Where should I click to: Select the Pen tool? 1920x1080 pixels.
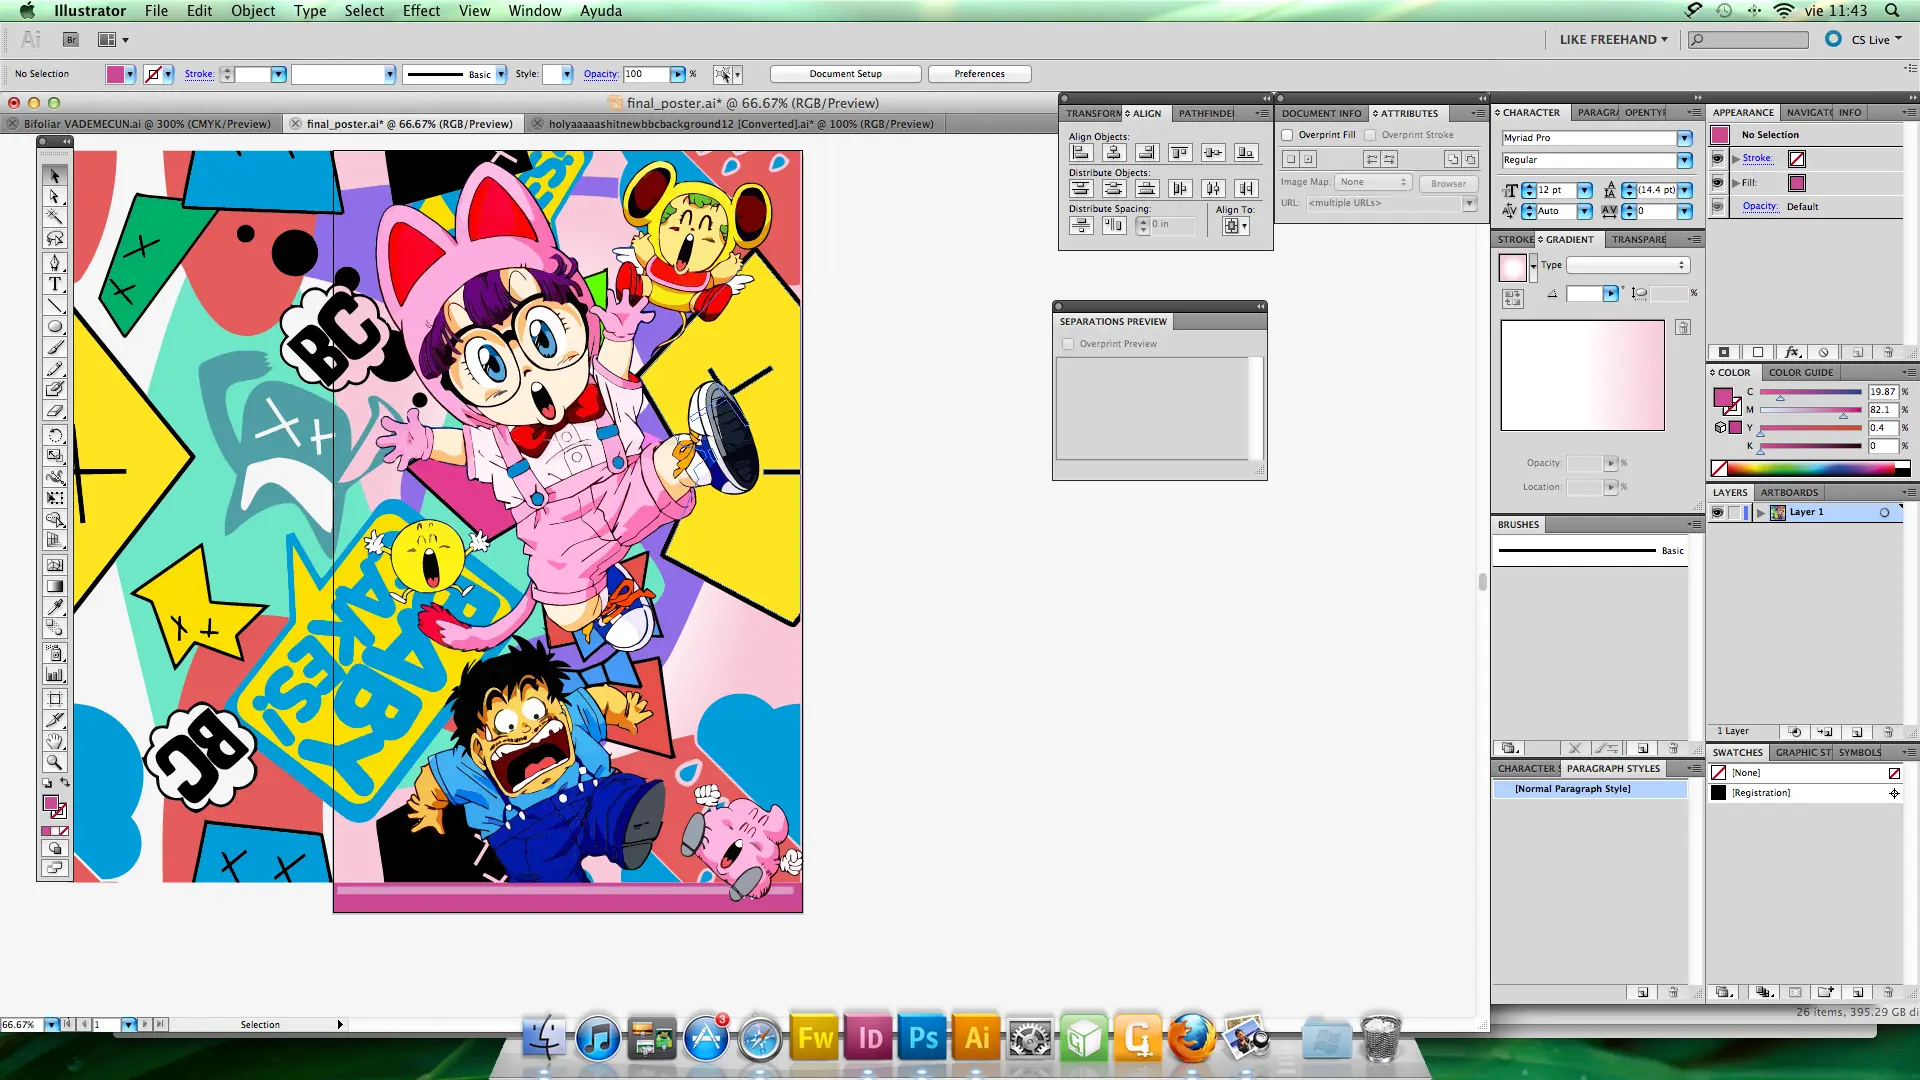click(x=55, y=263)
